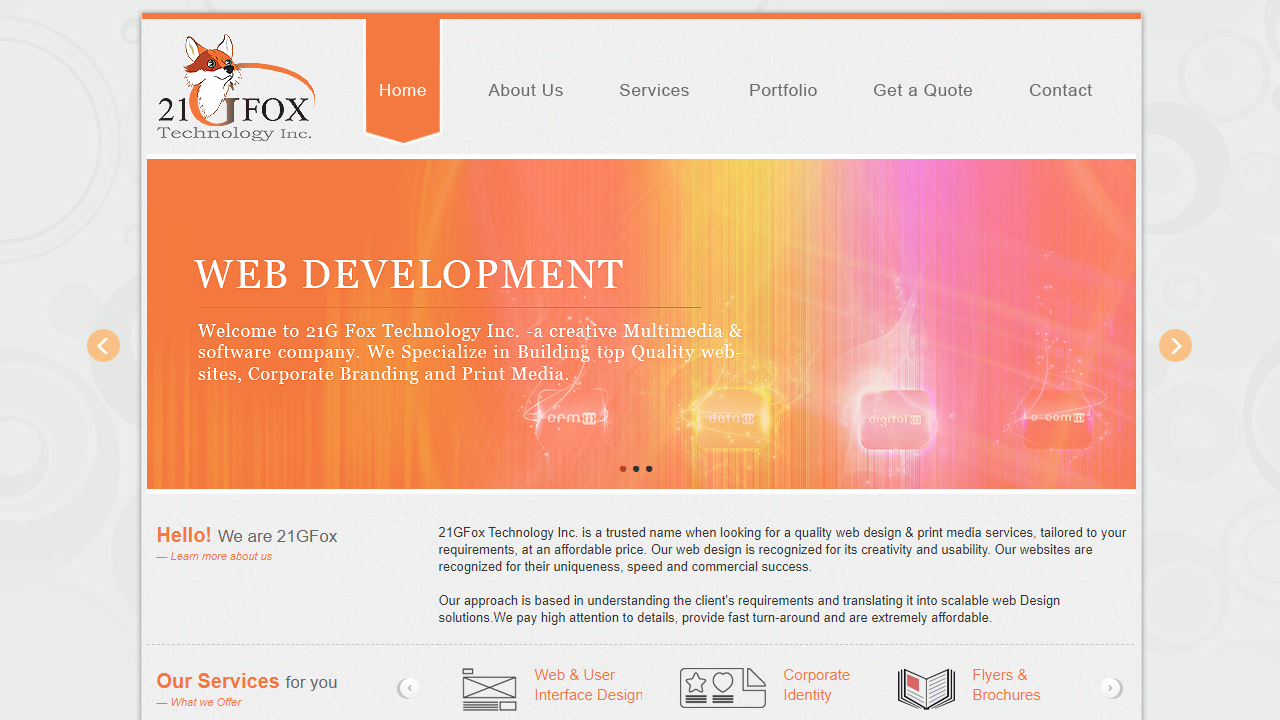This screenshot has width=1280, height=720.
Task: Click the Hello! We are 21GFox heading
Action: [247, 535]
